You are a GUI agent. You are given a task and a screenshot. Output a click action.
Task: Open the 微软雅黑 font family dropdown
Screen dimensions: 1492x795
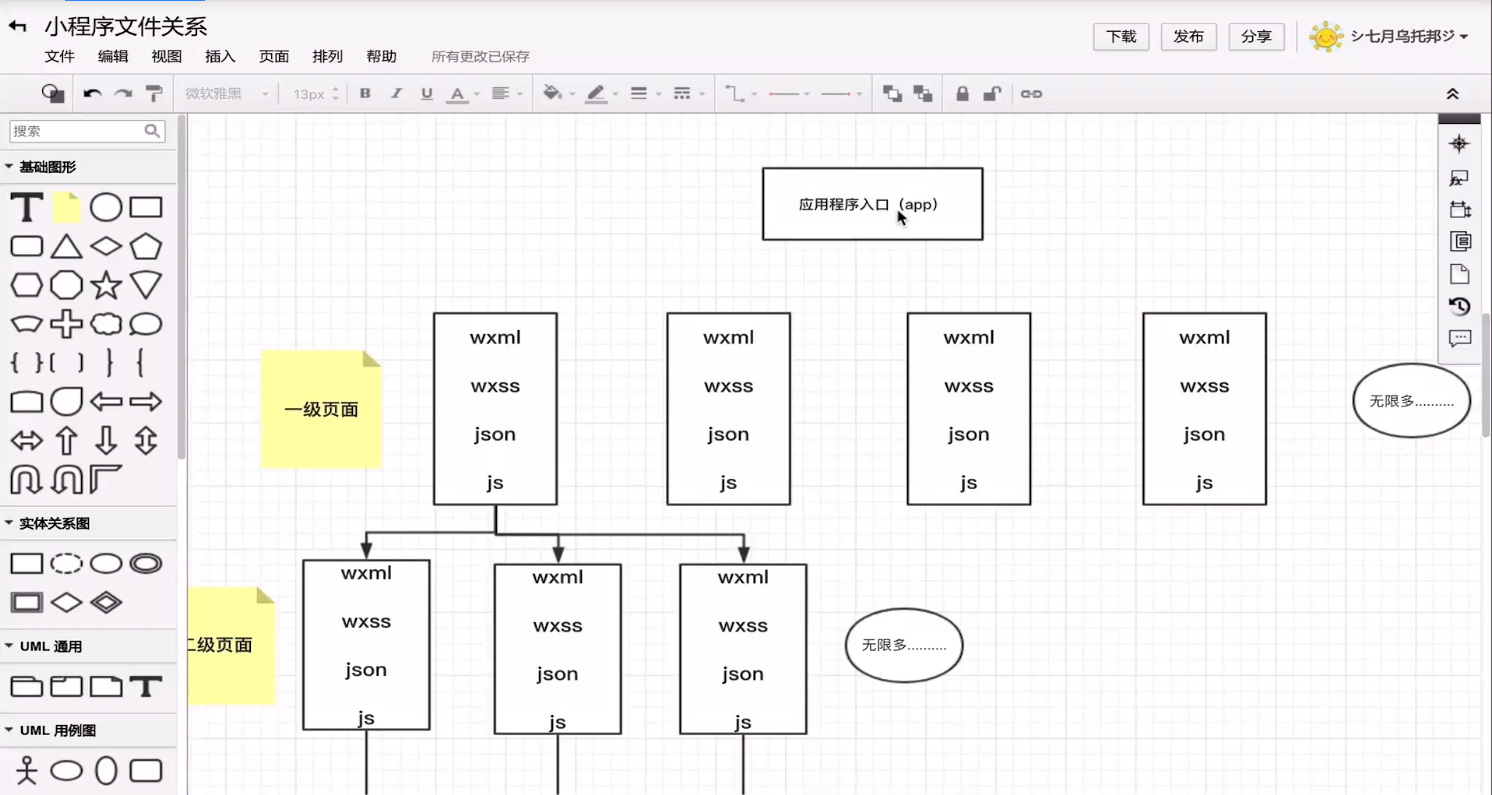(x=227, y=94)
